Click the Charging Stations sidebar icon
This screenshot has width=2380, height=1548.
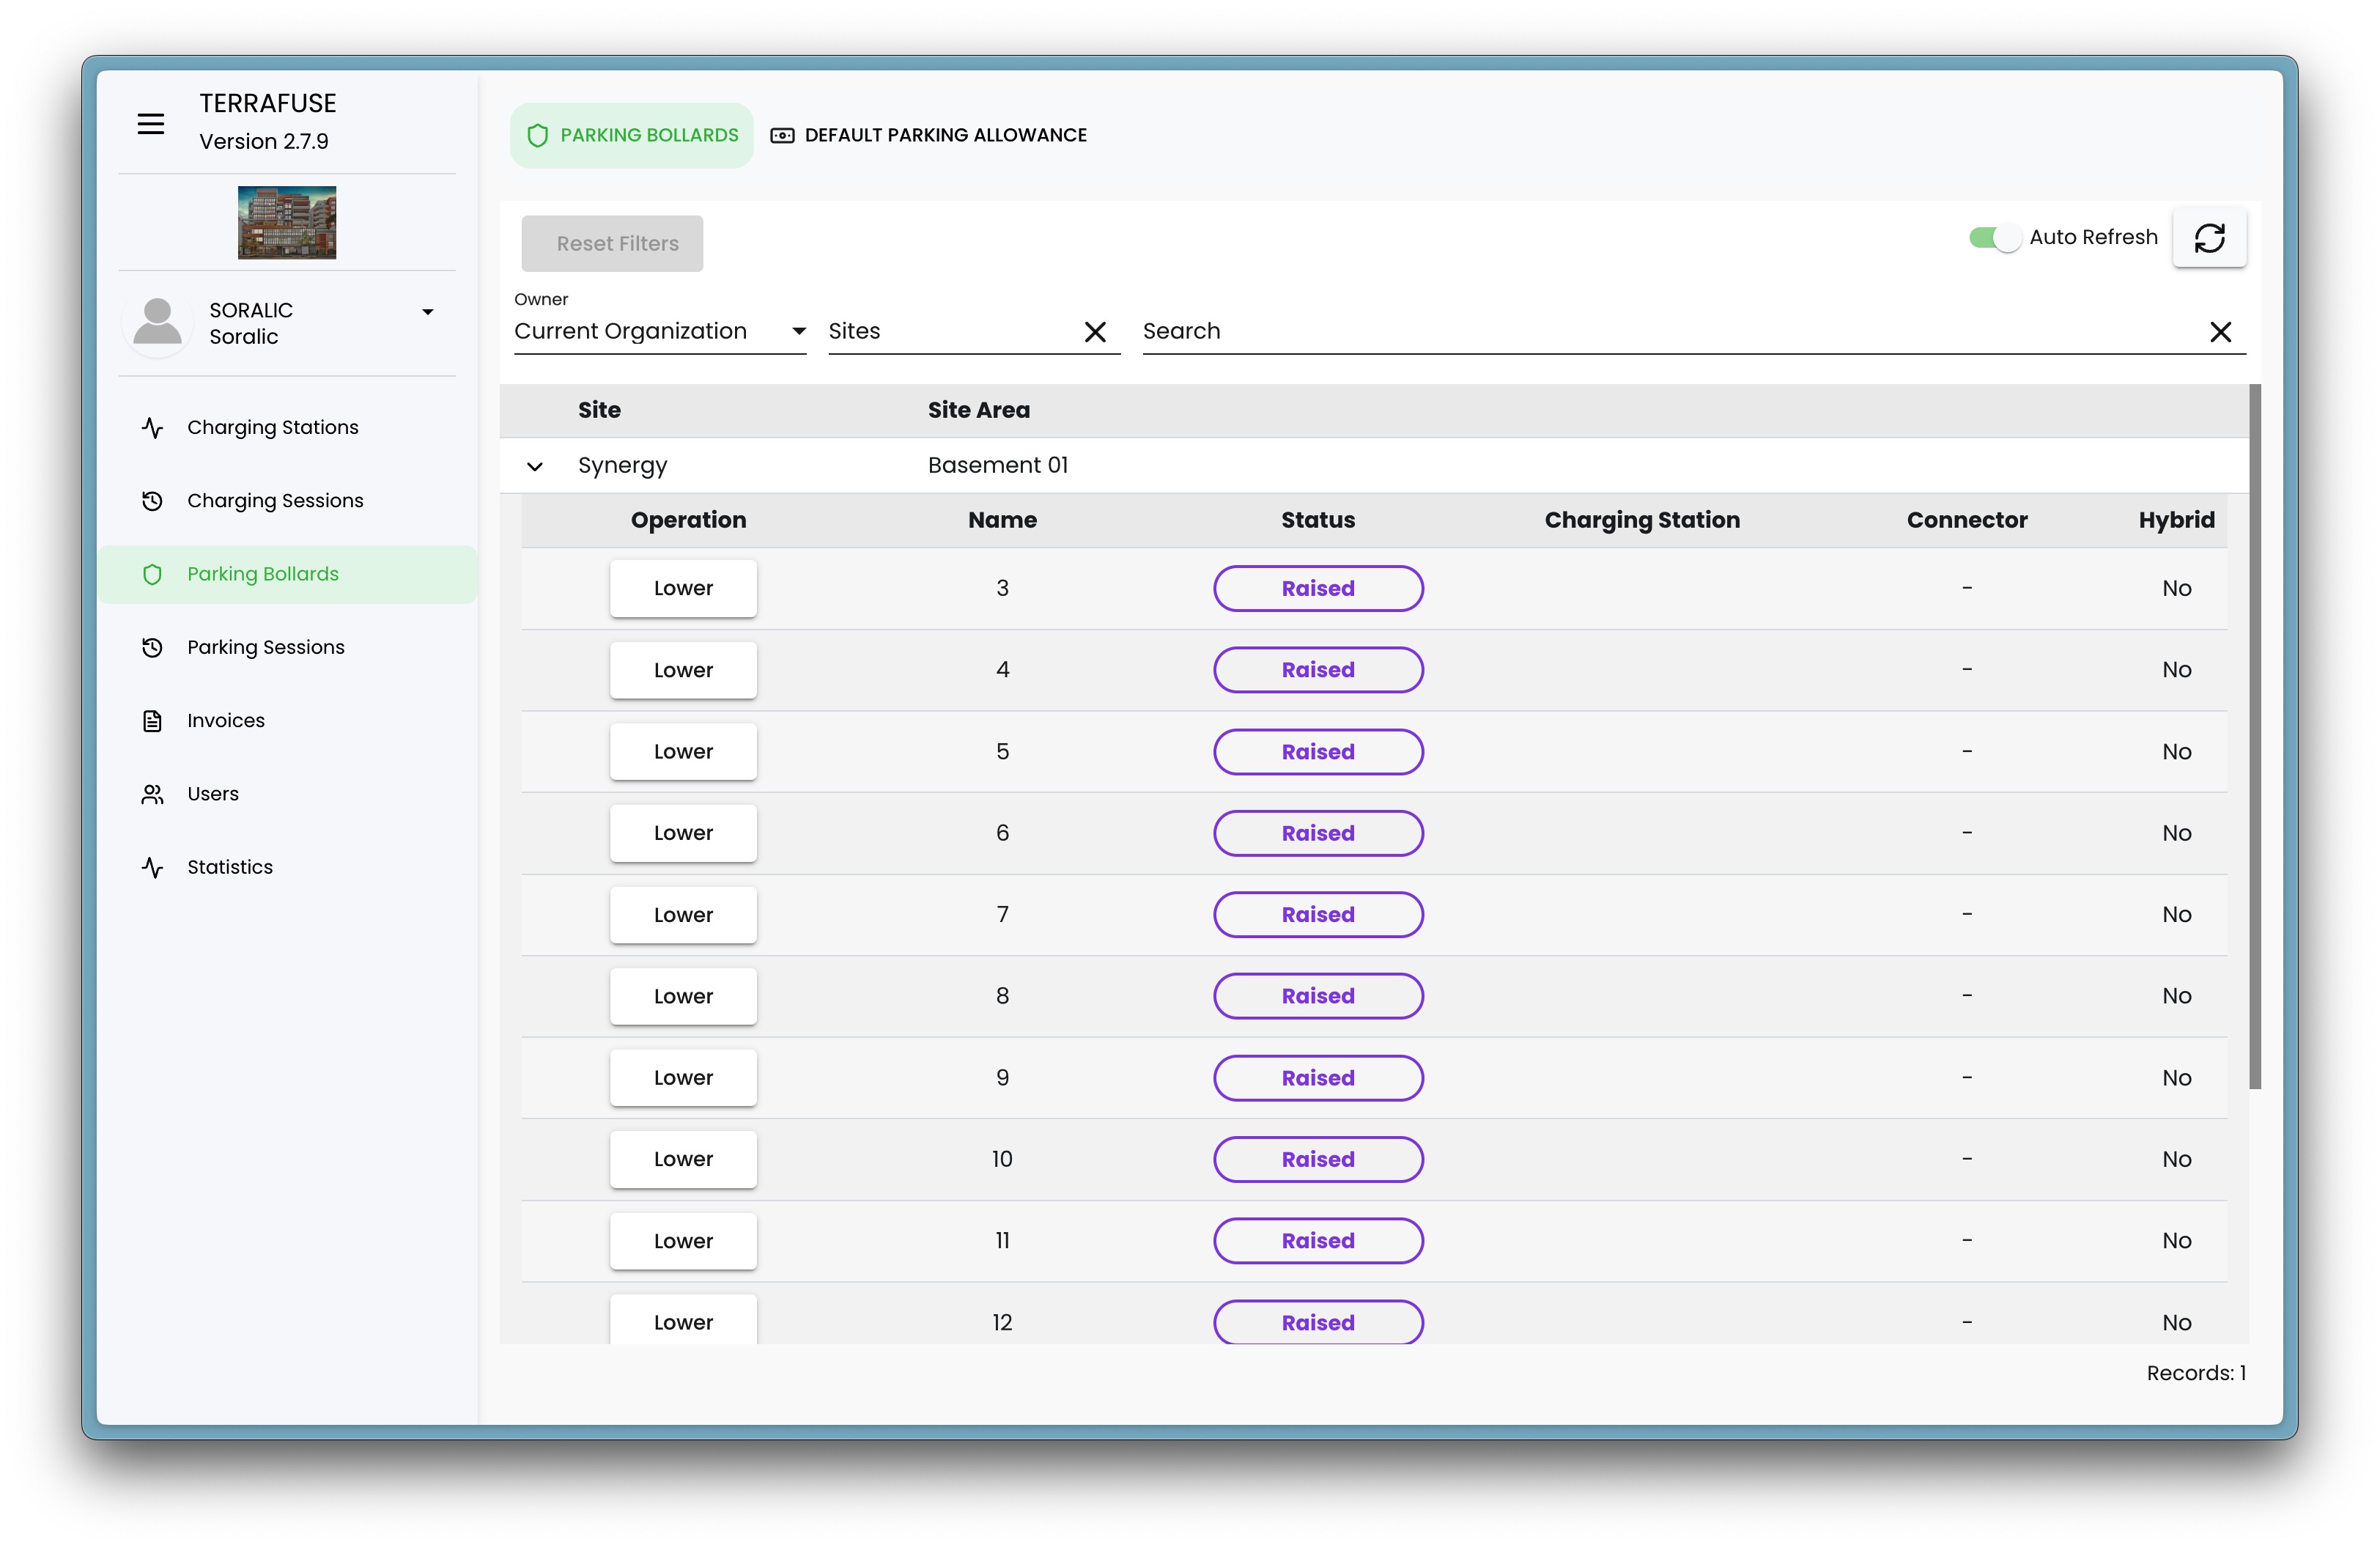point(152,428)
